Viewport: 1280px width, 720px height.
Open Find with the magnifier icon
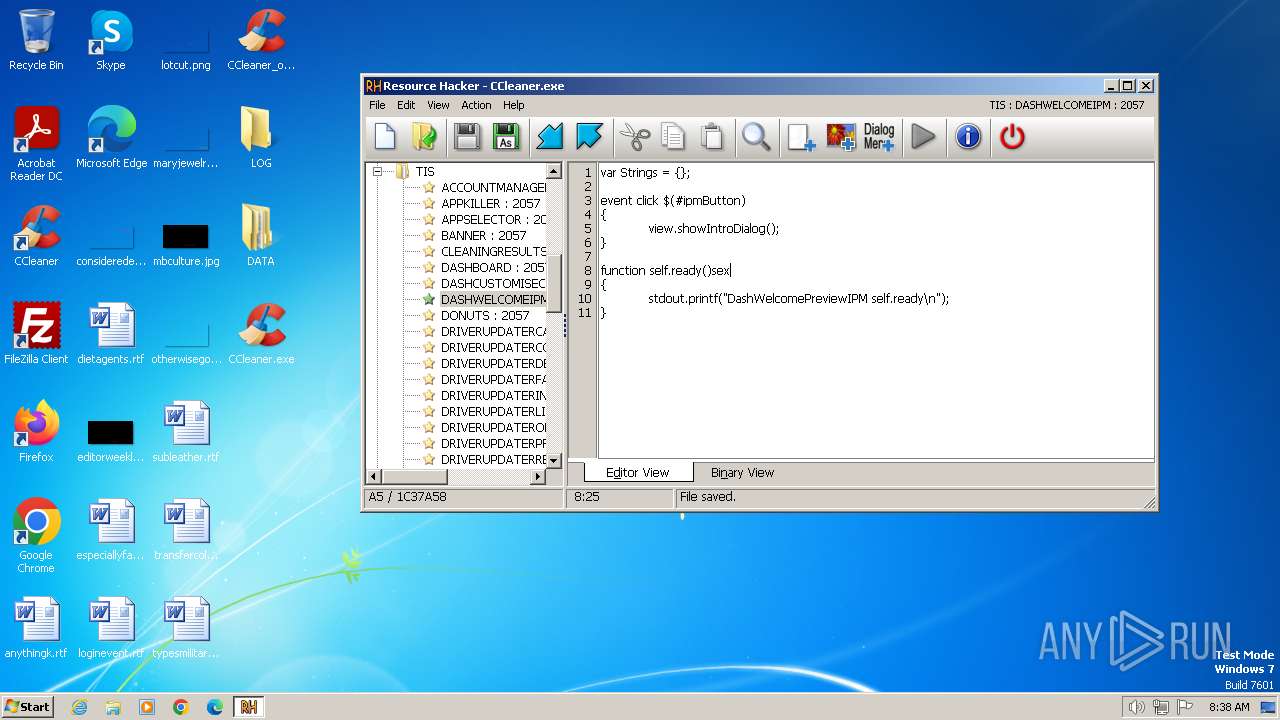click(756, 137)
